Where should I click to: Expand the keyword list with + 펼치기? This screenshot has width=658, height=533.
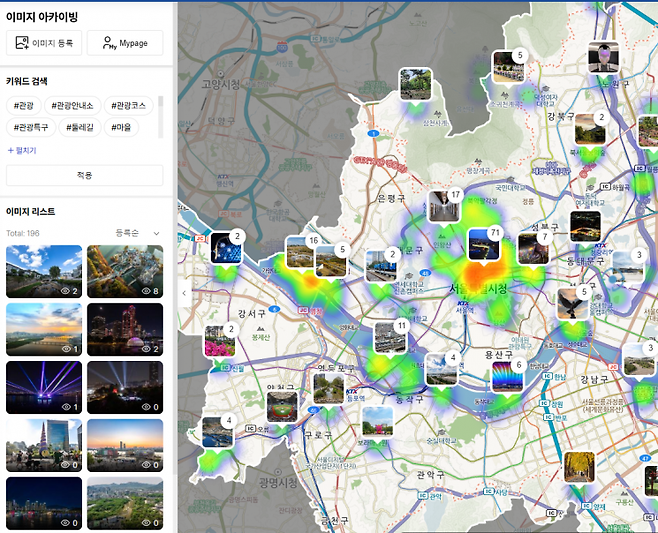click(x=21, y=150)
